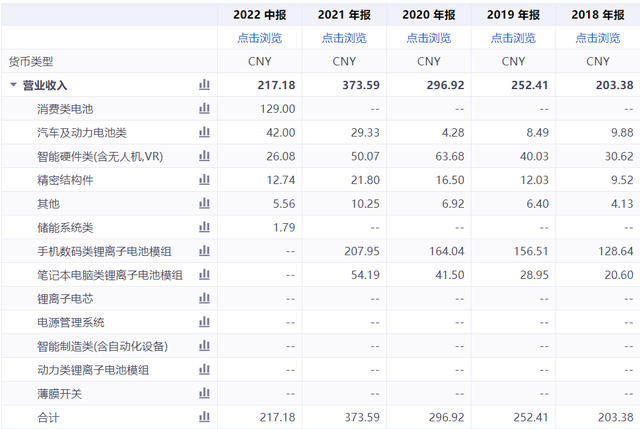Click the chart icon next to 精密结构件
The image size is (640, 429).
pyautogui.click(x=204, y=180)
